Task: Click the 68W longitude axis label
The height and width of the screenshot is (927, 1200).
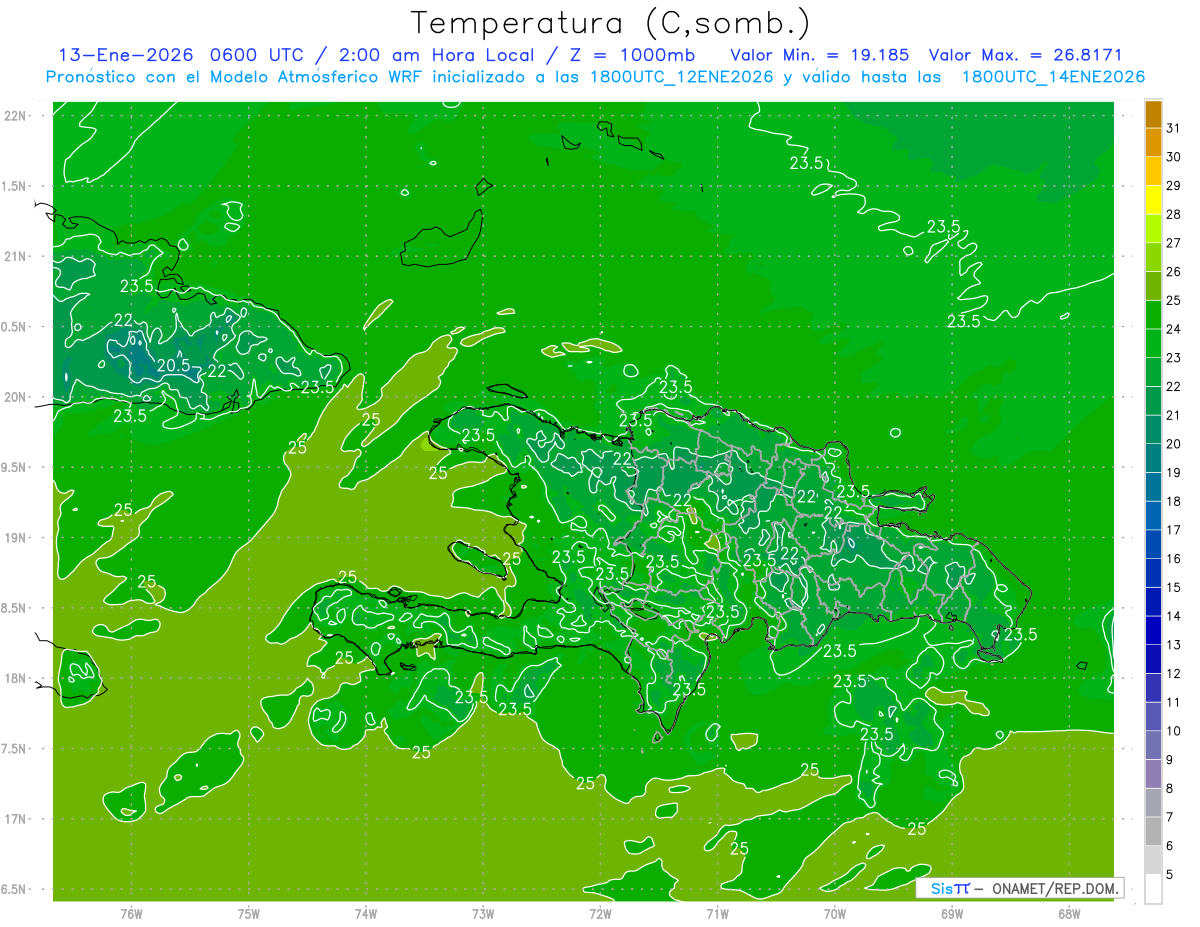Action: click(1069, 913)
